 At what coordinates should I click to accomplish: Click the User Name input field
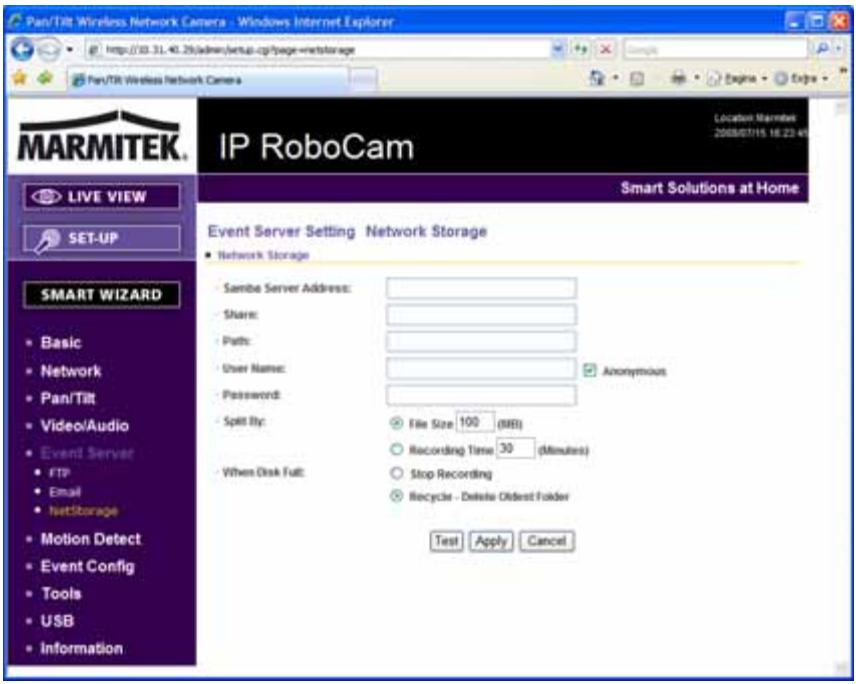[481, 368]
